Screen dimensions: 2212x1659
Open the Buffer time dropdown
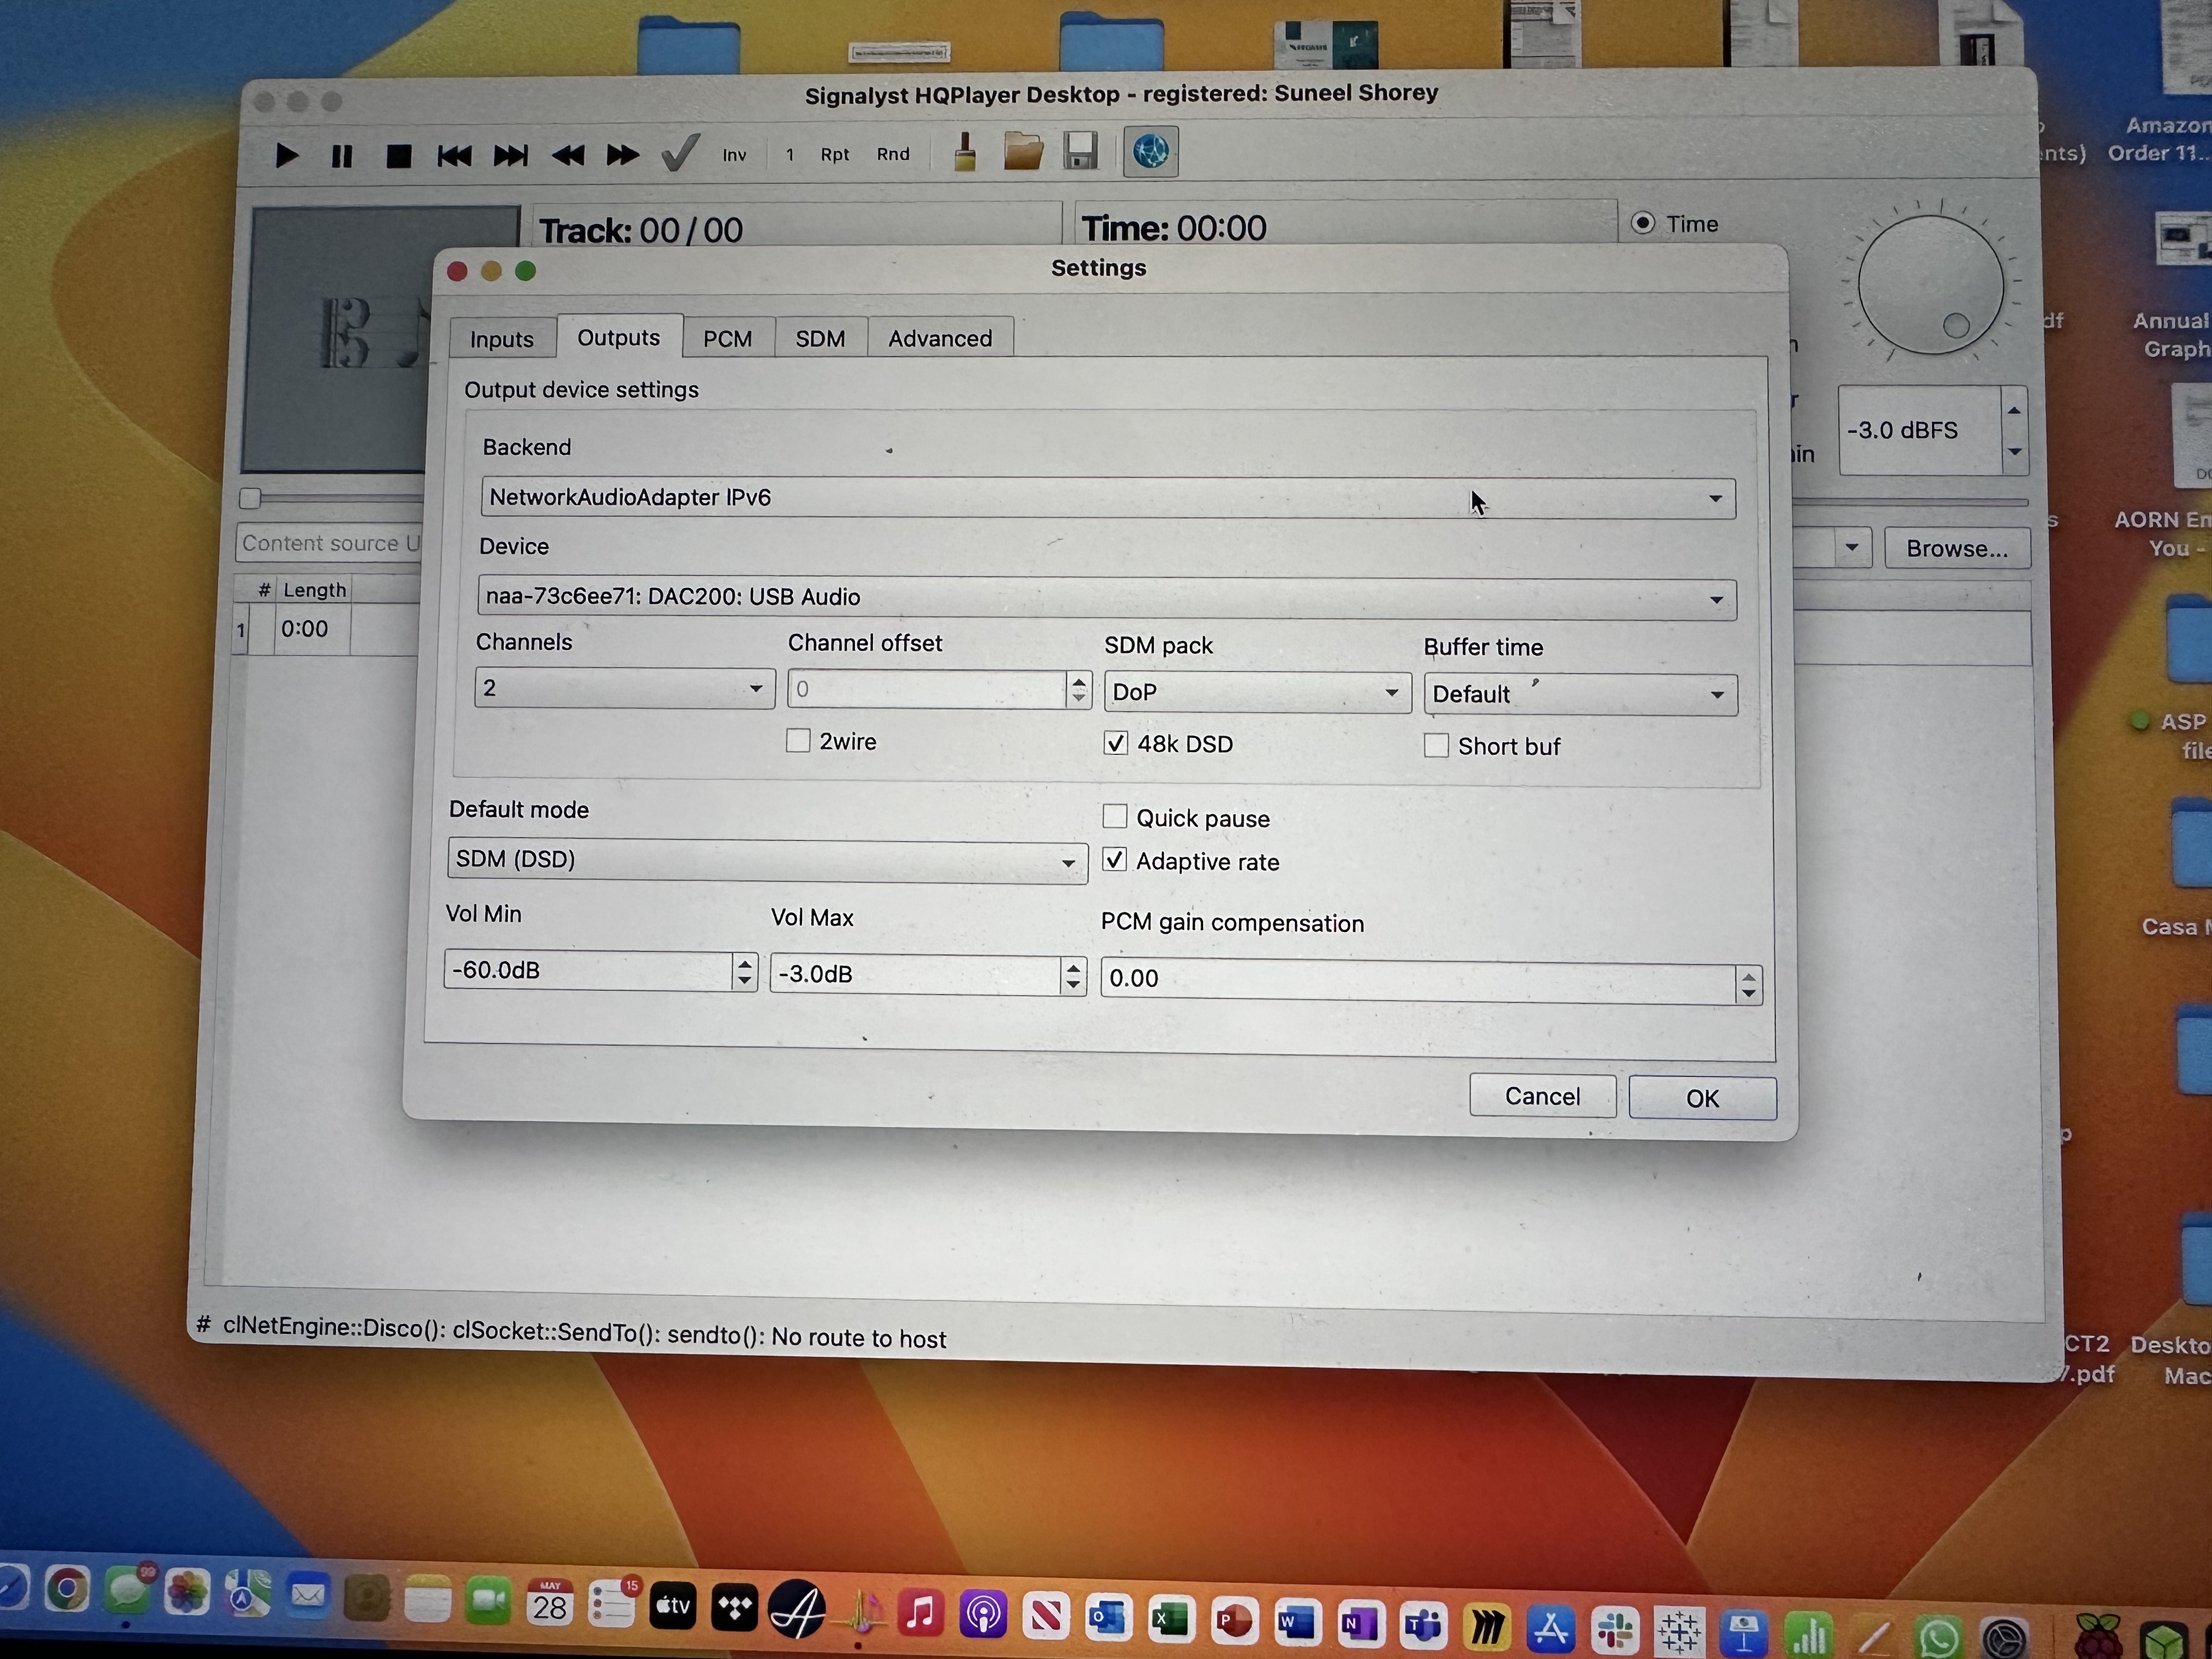pyautogui.click(x=1580, y=694)
